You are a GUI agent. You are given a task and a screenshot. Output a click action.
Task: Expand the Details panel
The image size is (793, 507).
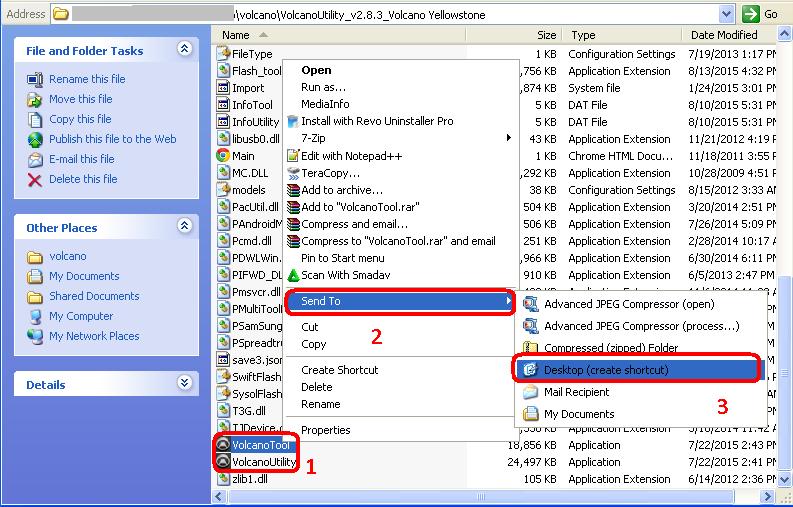tap(185, 383)
